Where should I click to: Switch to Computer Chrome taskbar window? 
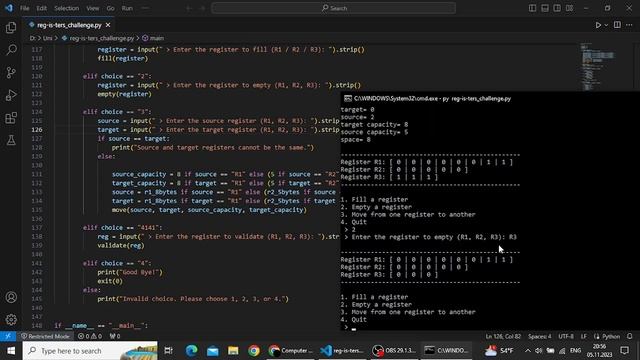click(291, 351)
